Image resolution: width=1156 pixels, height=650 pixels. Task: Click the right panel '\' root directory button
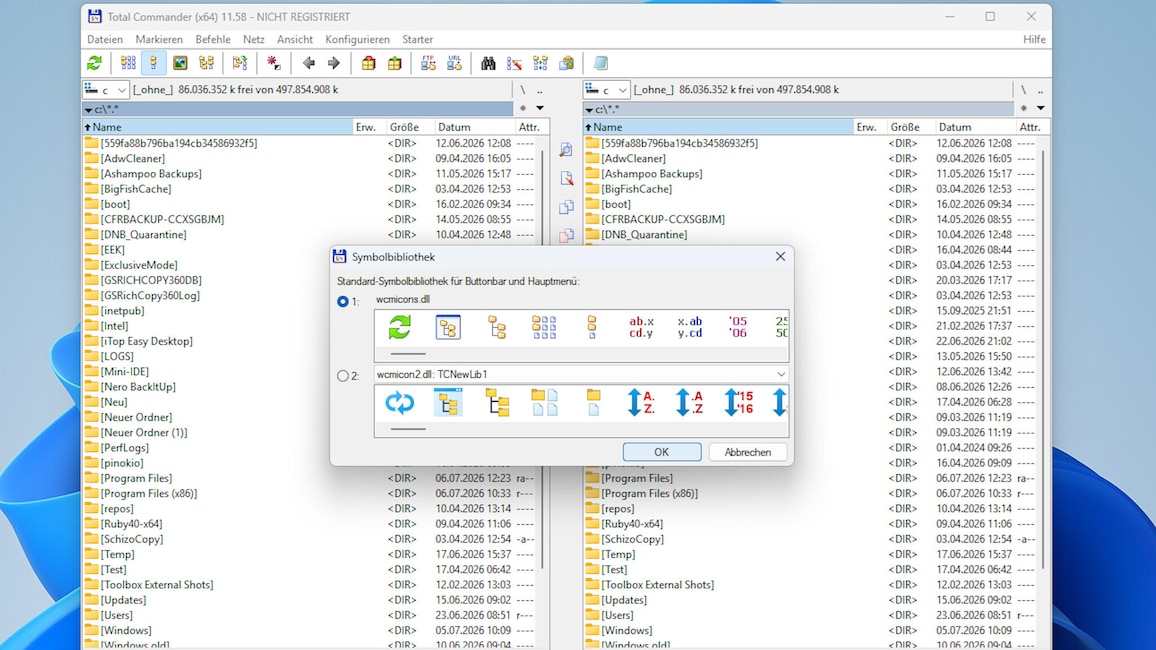[x=1023, y=90]
